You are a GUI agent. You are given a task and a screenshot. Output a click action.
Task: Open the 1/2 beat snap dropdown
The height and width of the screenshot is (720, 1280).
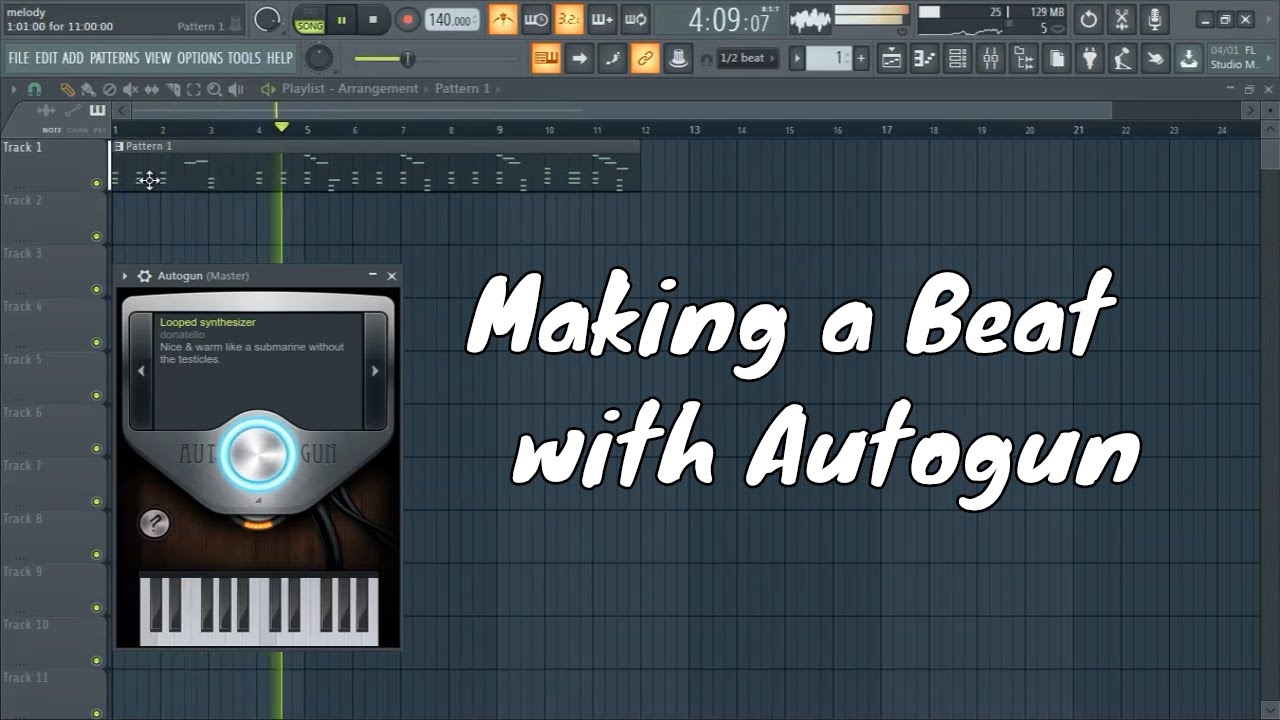746,59
